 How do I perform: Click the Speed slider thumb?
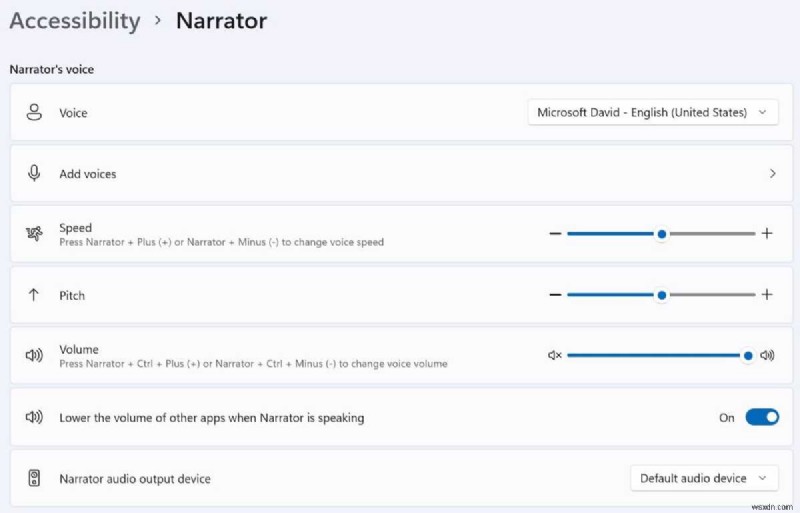662,234
